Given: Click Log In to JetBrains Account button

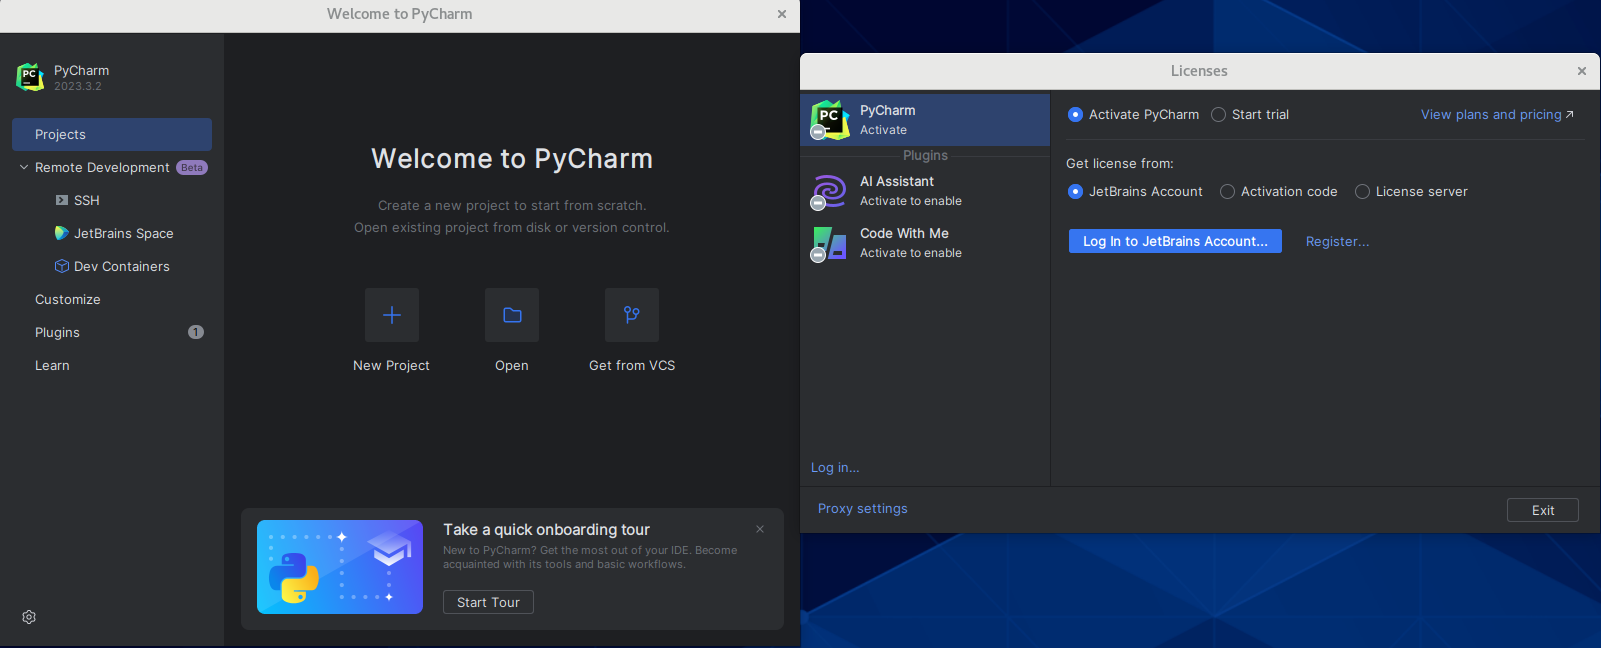Looking at the screenshot, I should [x=1175, y=241].
